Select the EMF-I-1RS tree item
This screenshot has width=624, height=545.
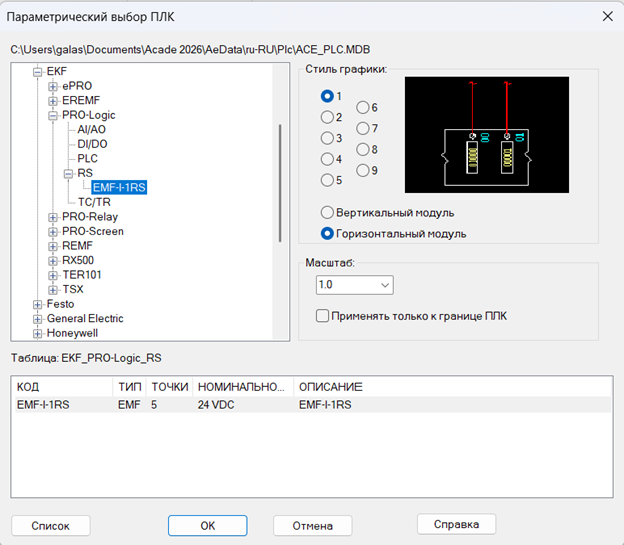(119, 188)
